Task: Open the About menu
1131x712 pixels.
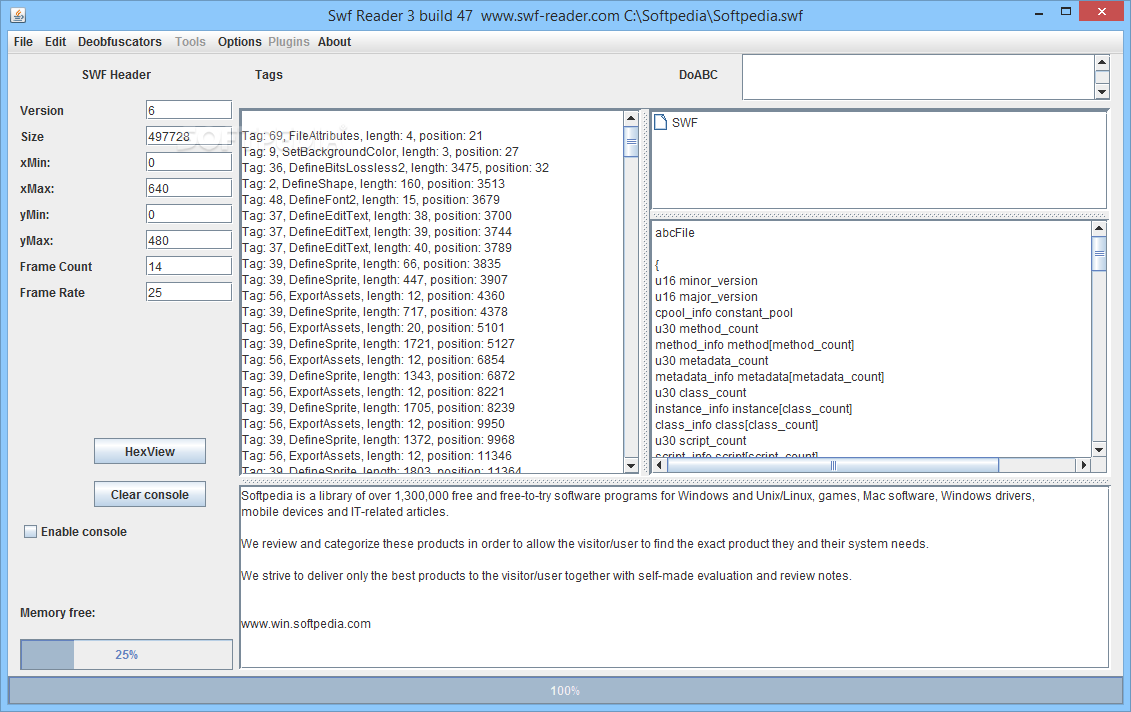Action: coord(335,42)
